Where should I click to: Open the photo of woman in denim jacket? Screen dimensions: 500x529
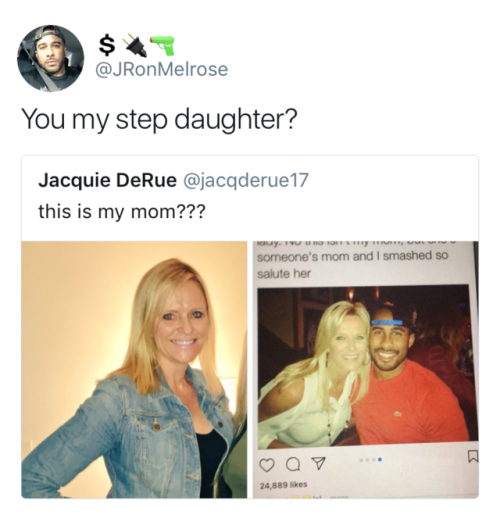(x=134, y=369)
